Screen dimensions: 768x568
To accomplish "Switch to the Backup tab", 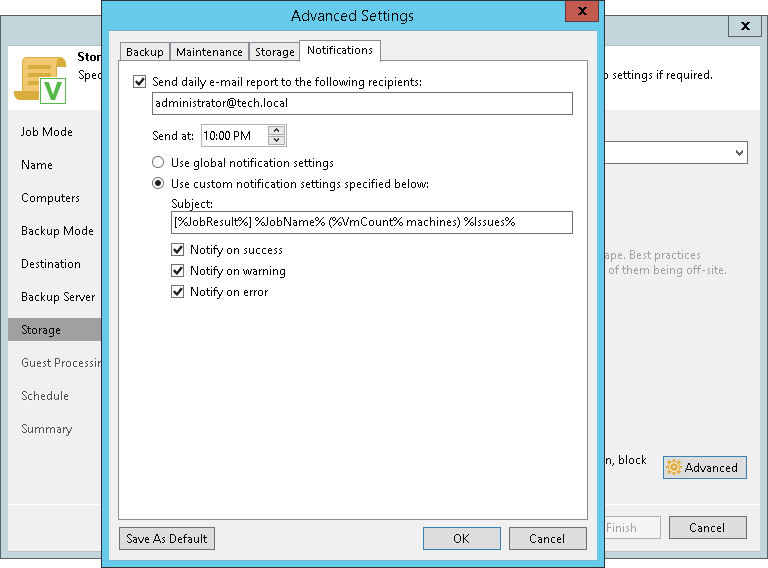I will 145,52.
